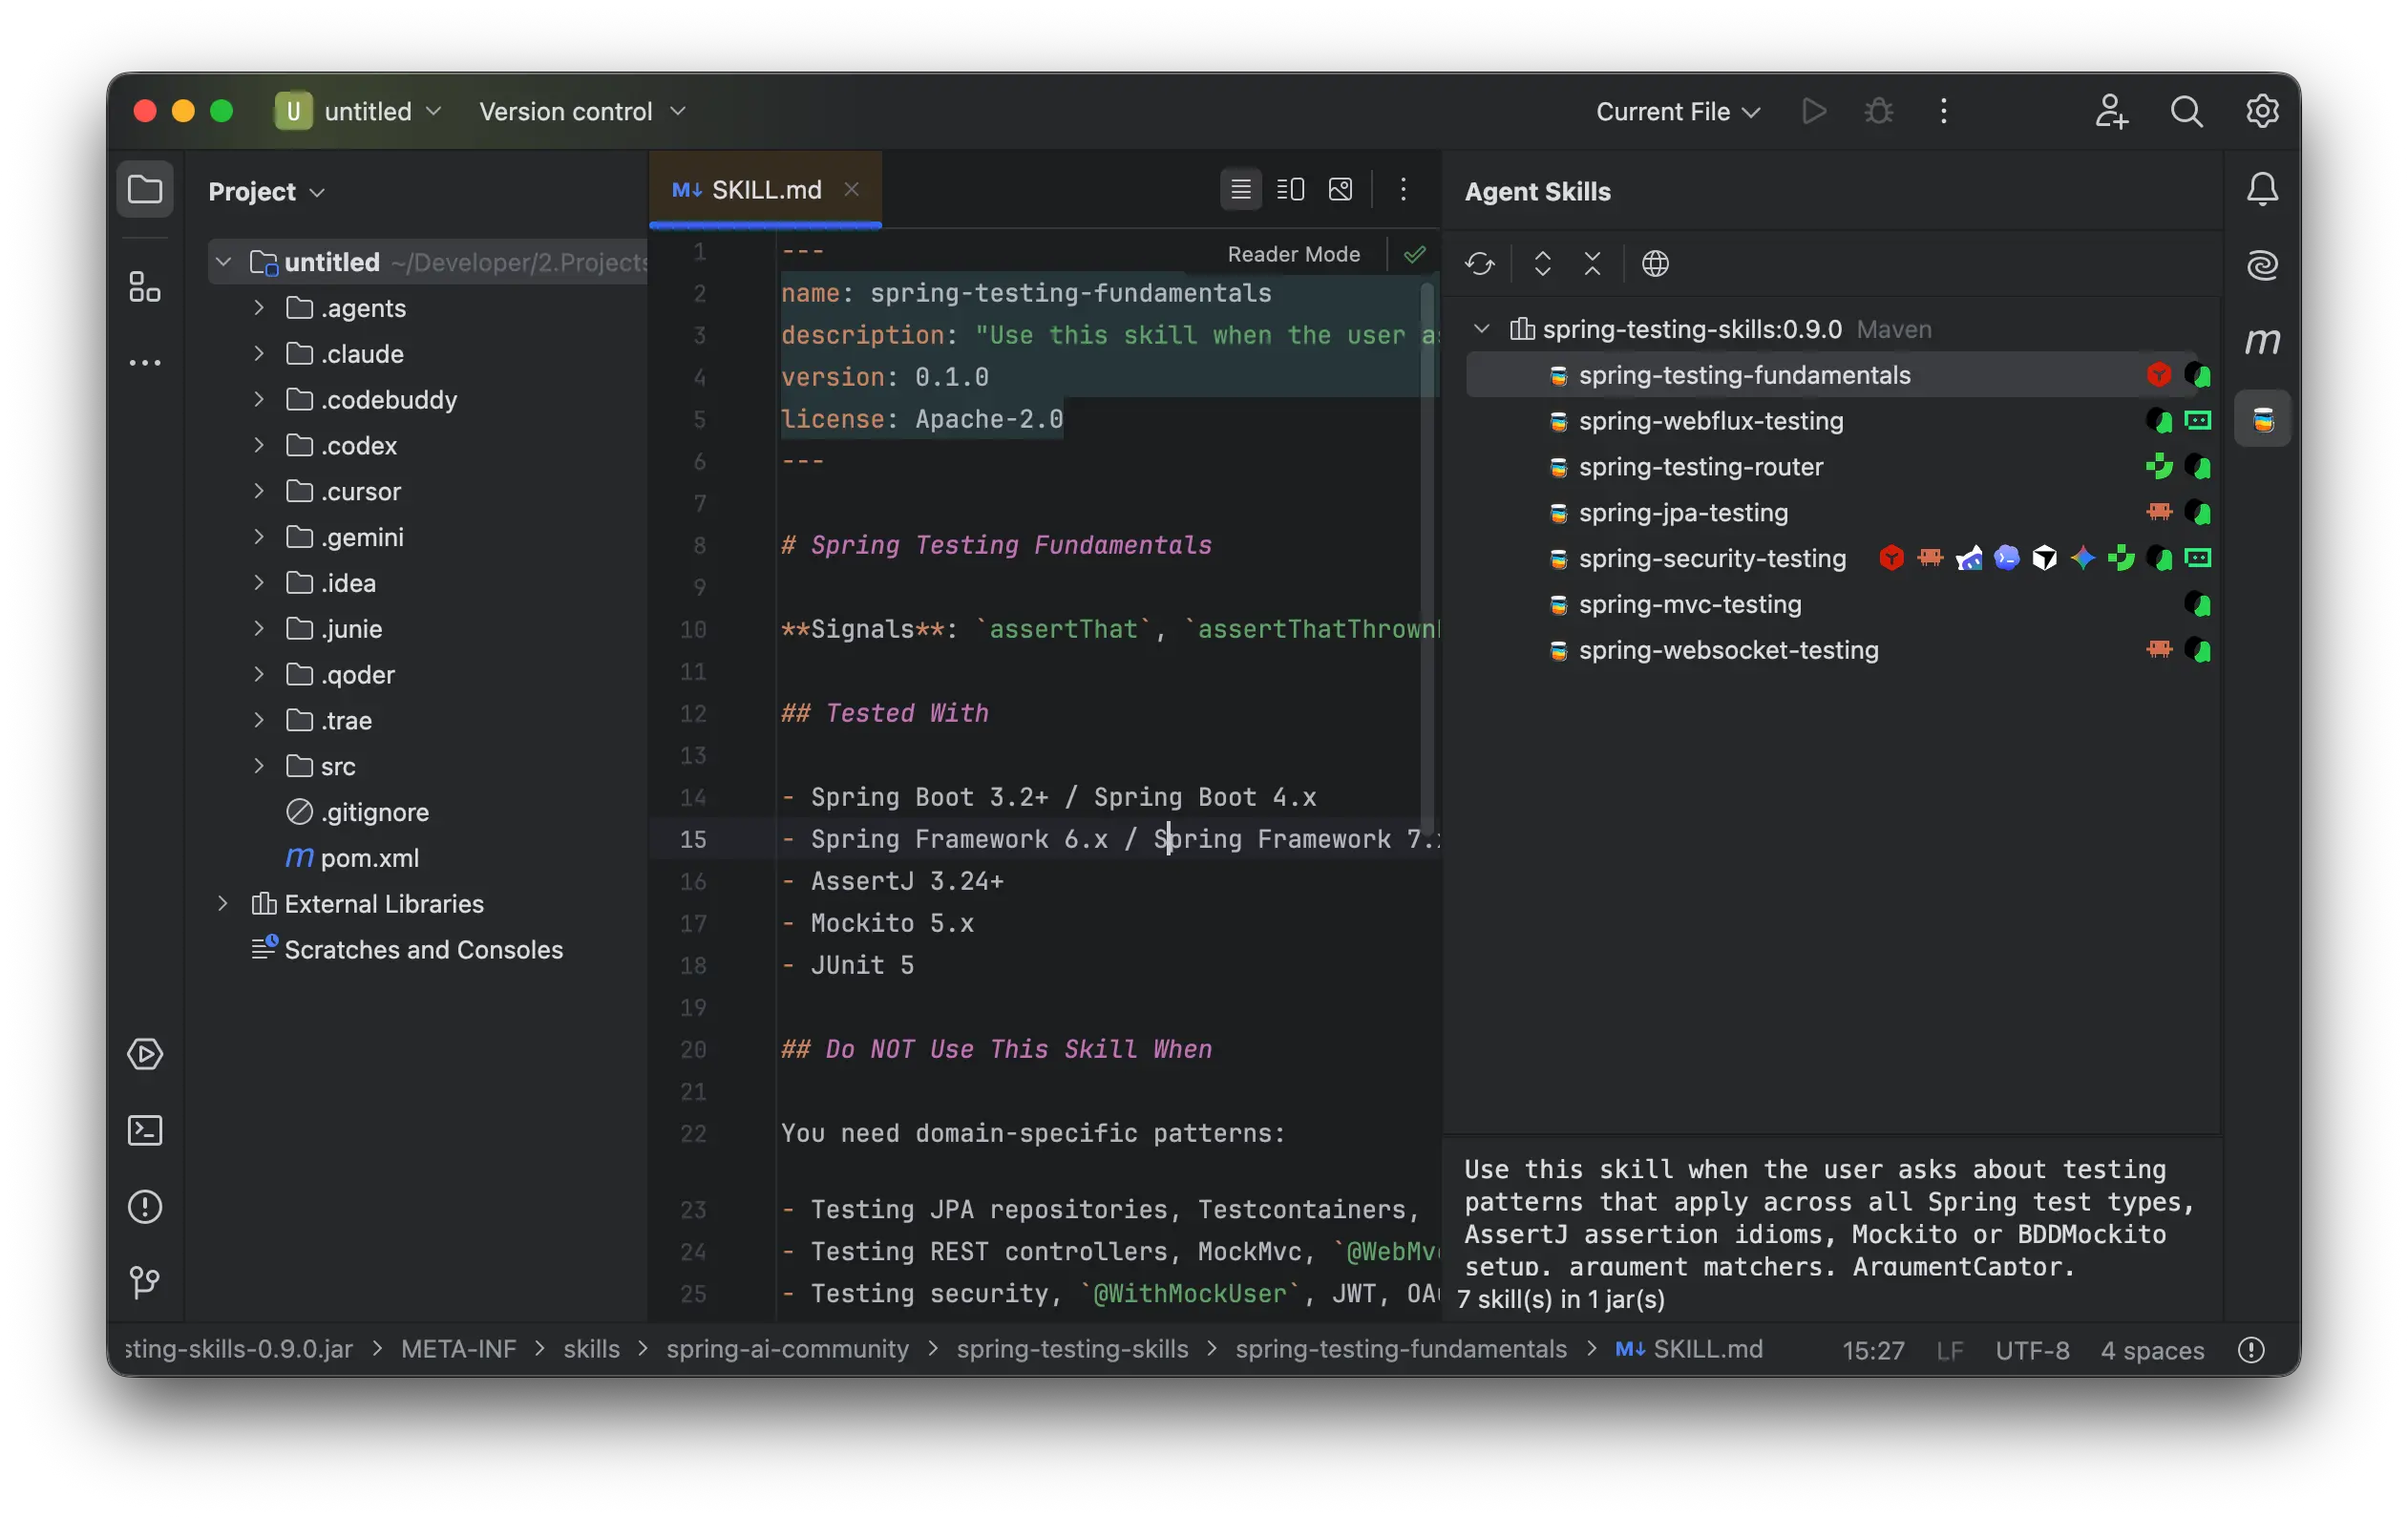
Task: Open the Agent Skills sidebar icon
Action: [x=2262, y=418]
